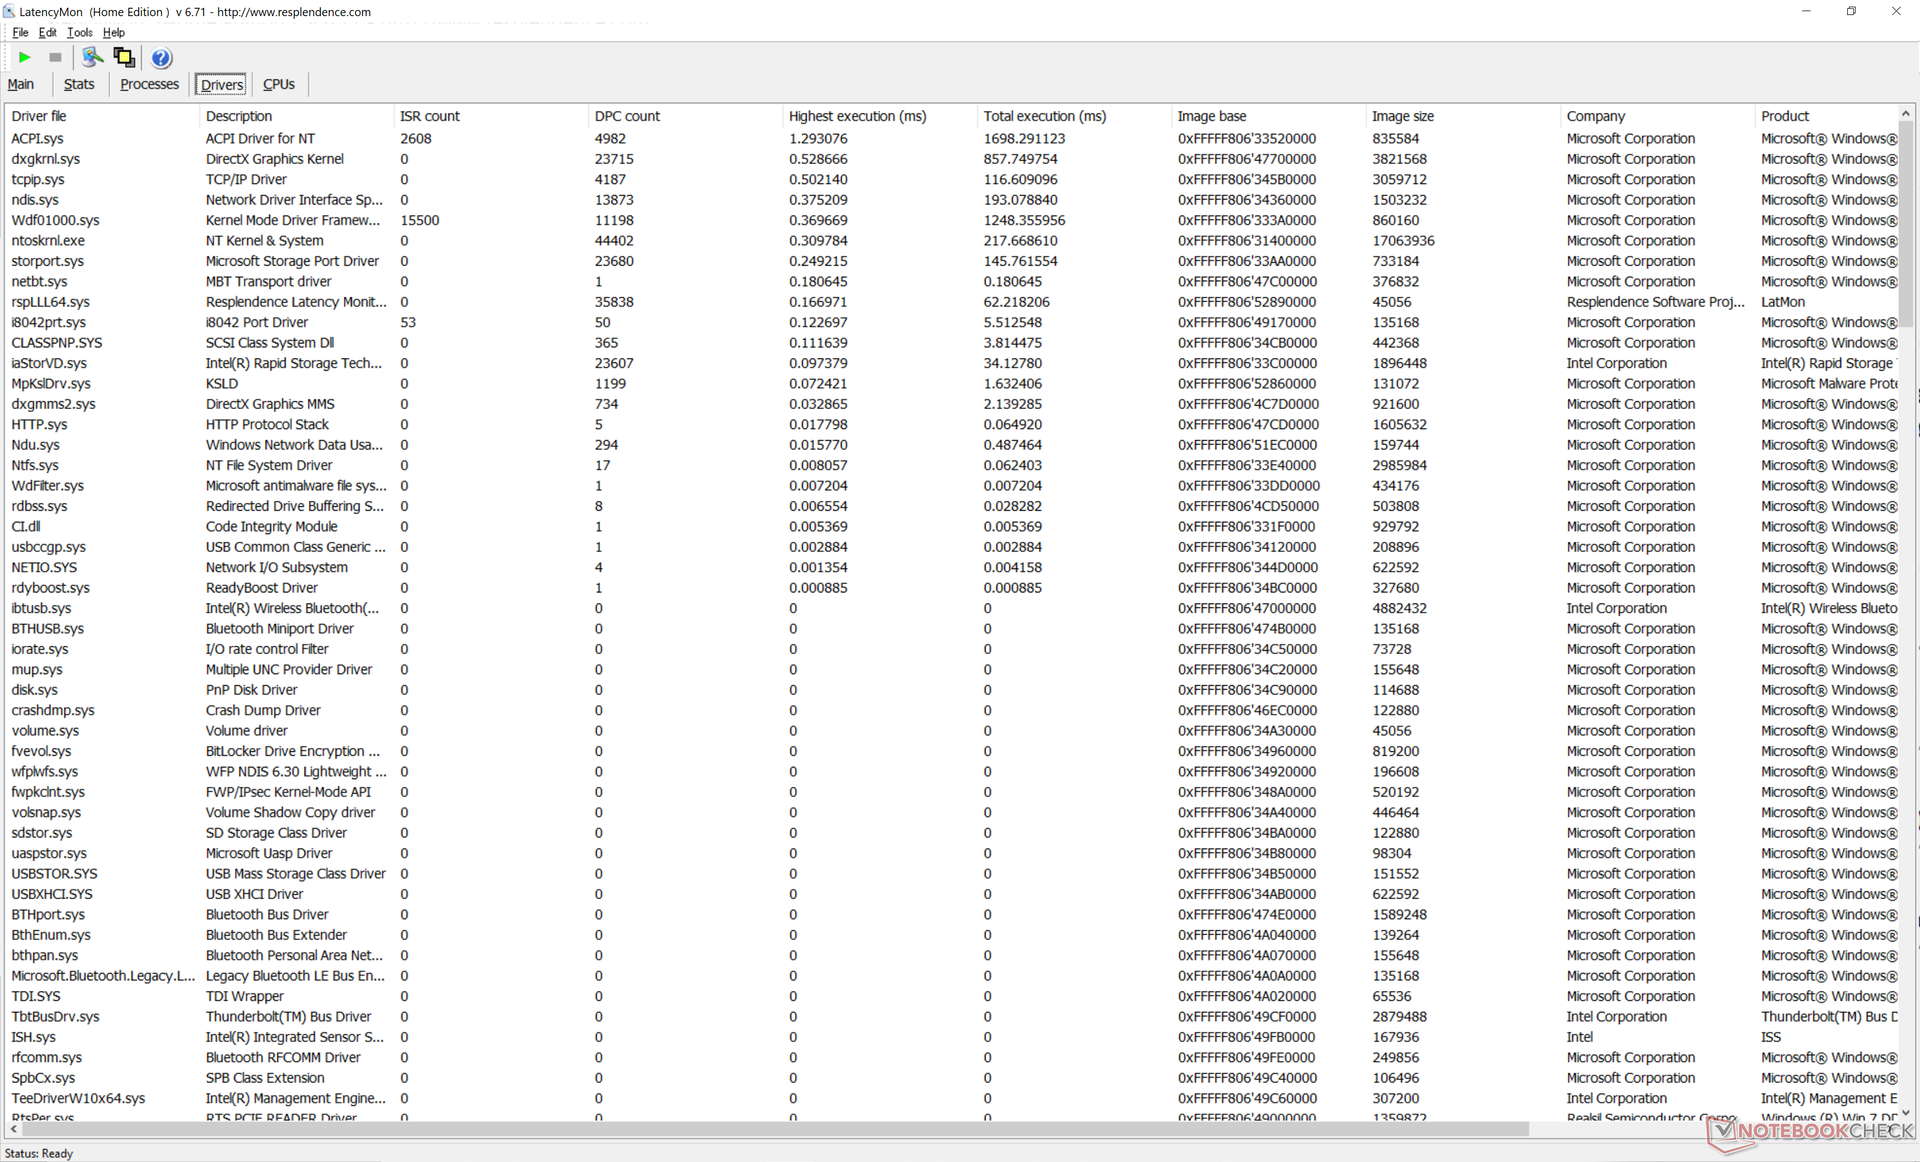Click the LatencyMon title bar app icon
The height and width of the screenshot is (1162, 1920).
[9, 12]
